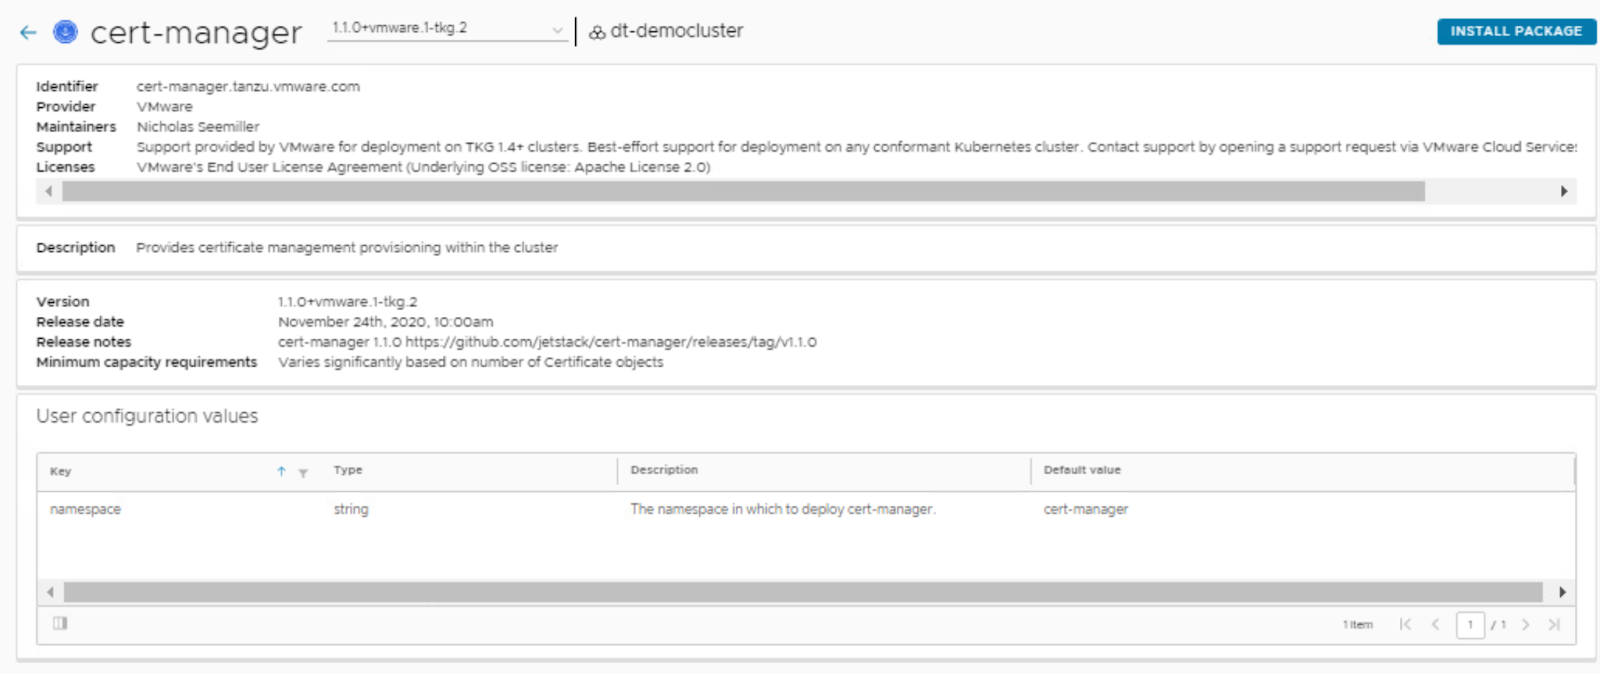Click the identifier cert-manager.tanzu.vmware.com
This screenshot has height=674, width=1600.
coord(248,87)
